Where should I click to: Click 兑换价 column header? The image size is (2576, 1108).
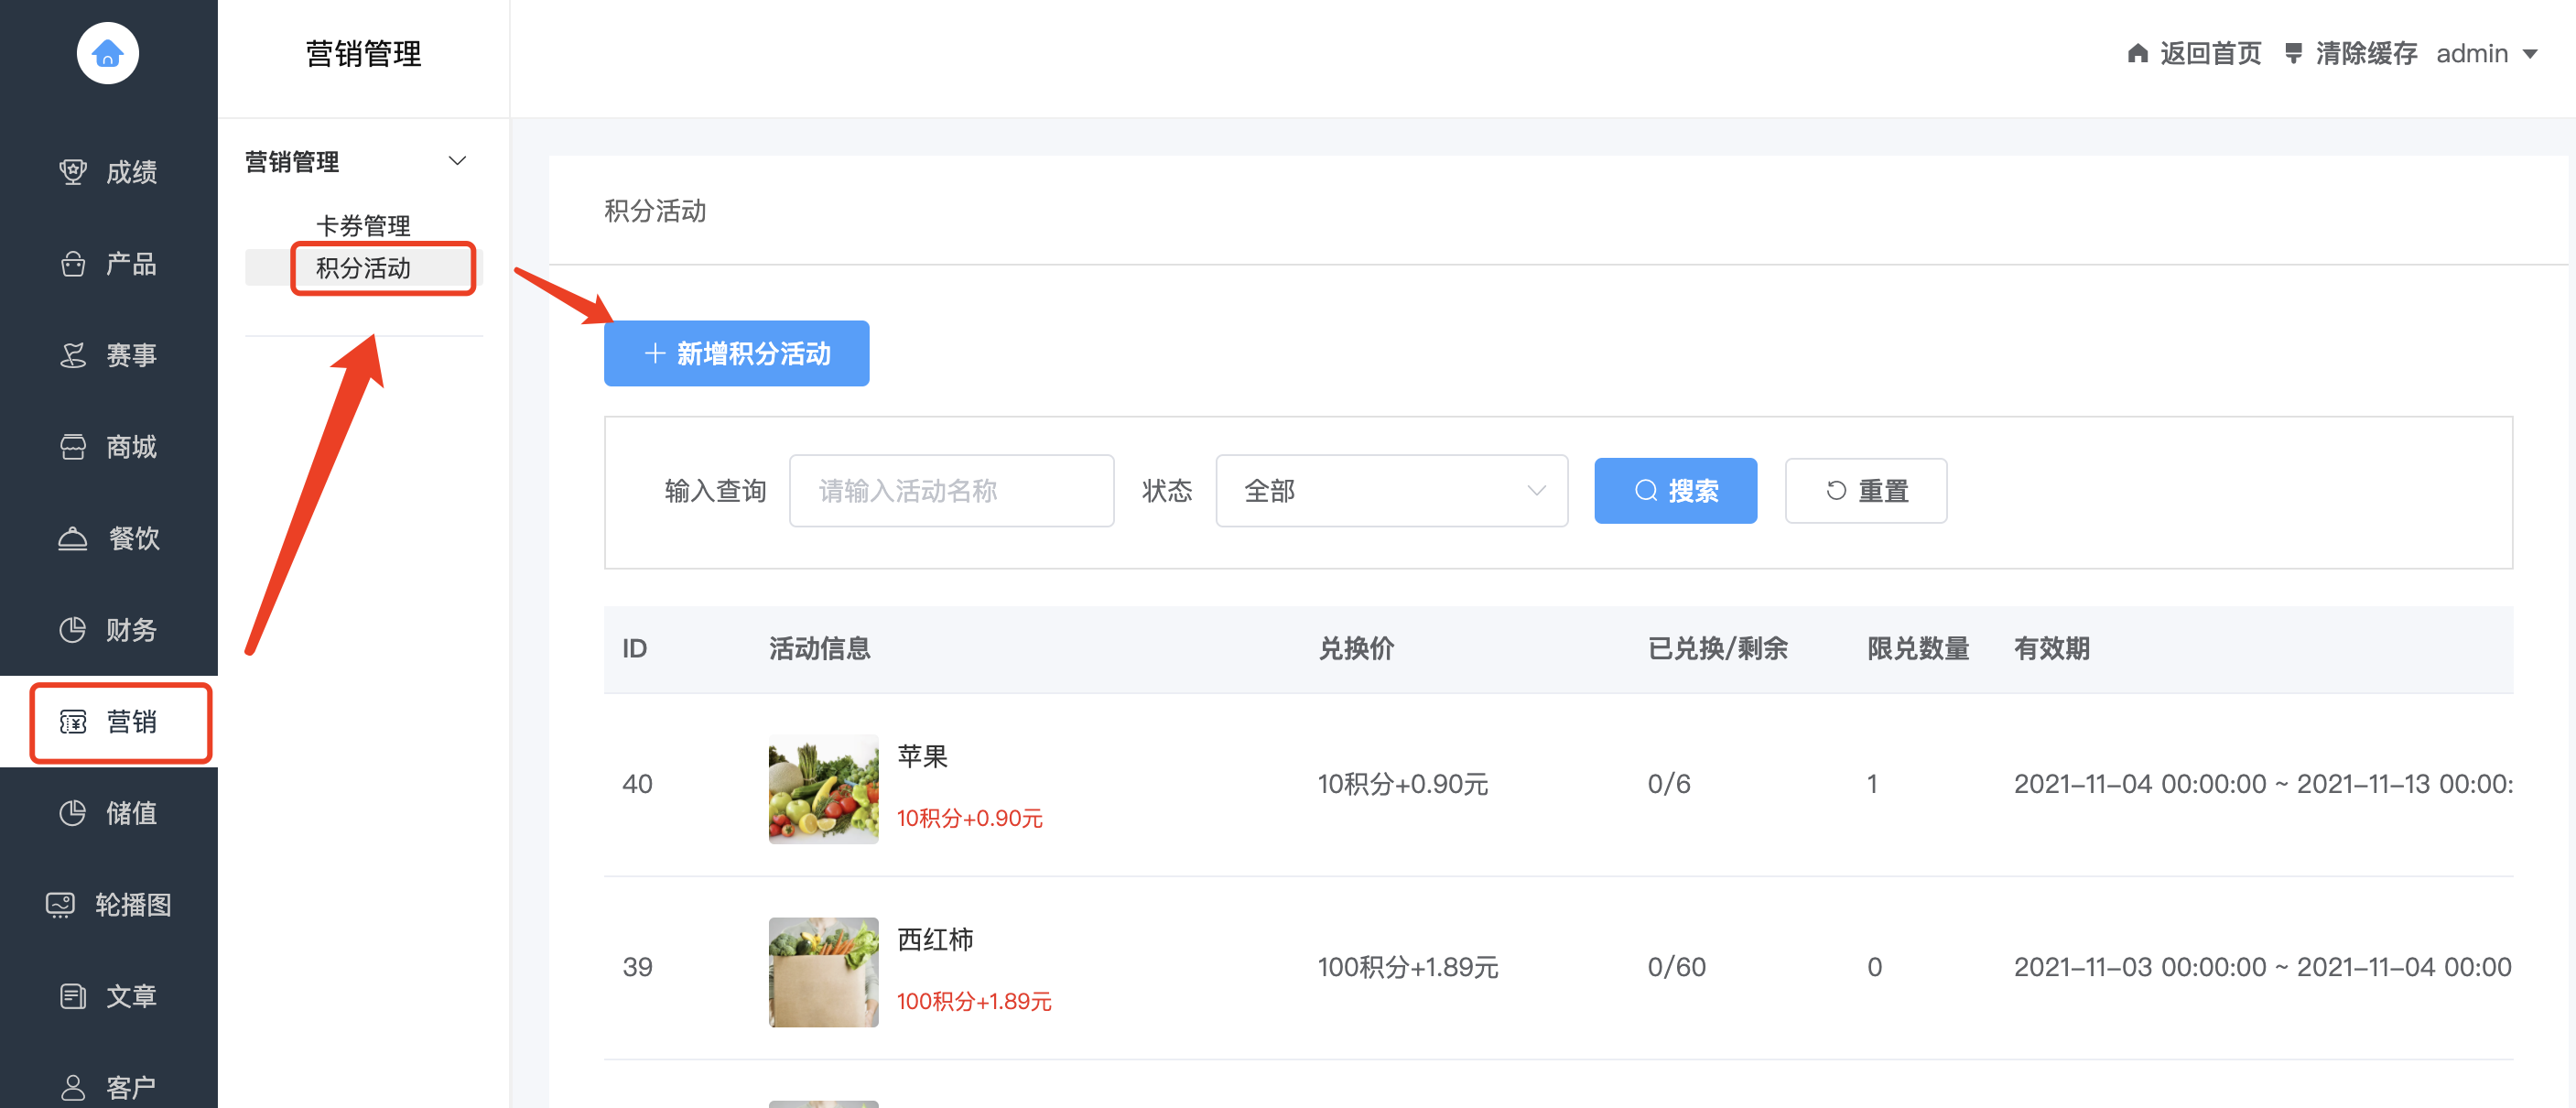1355,649
